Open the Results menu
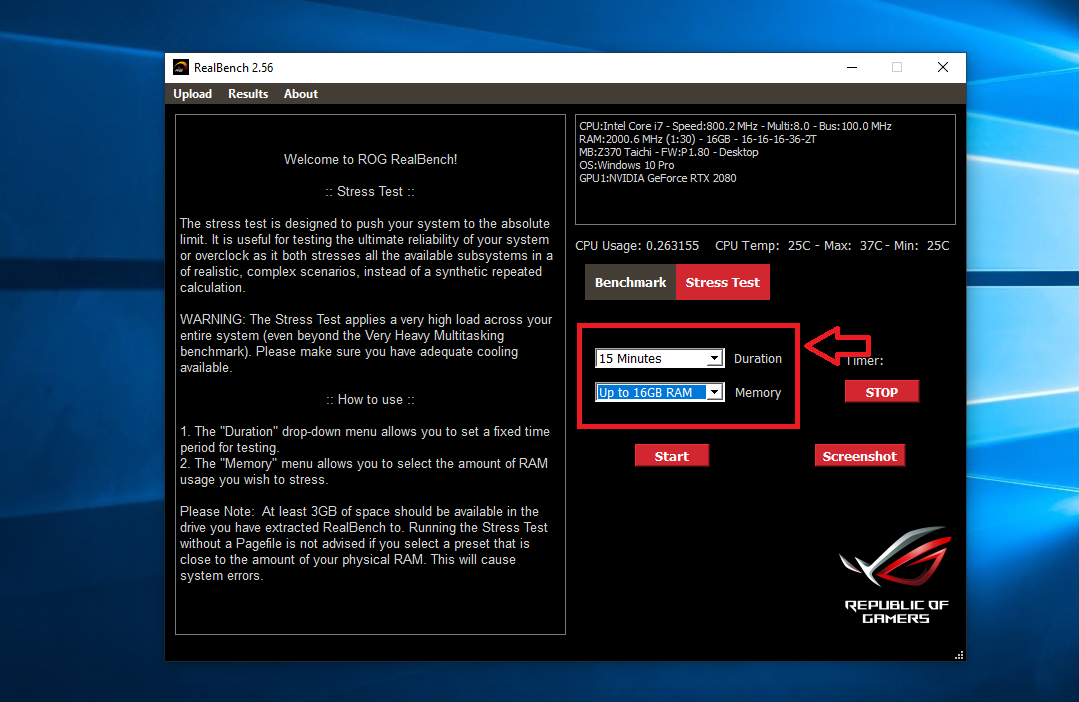Screen dimensions: 1079x702 click(248, 94)
